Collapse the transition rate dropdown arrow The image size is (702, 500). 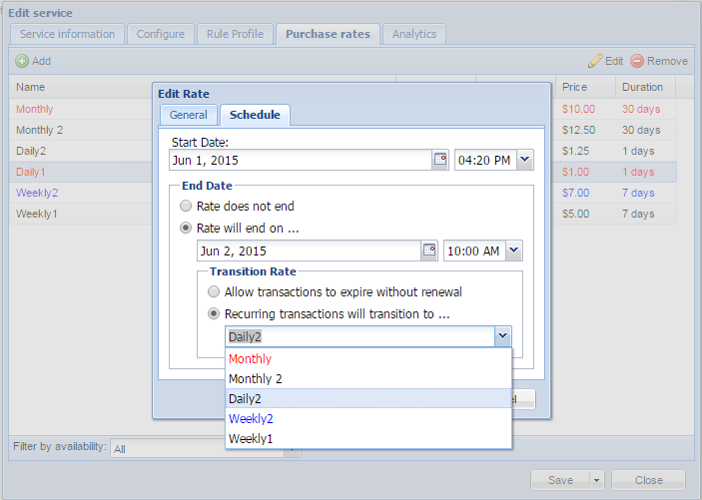pyautogui.click(x=503, y=337)
